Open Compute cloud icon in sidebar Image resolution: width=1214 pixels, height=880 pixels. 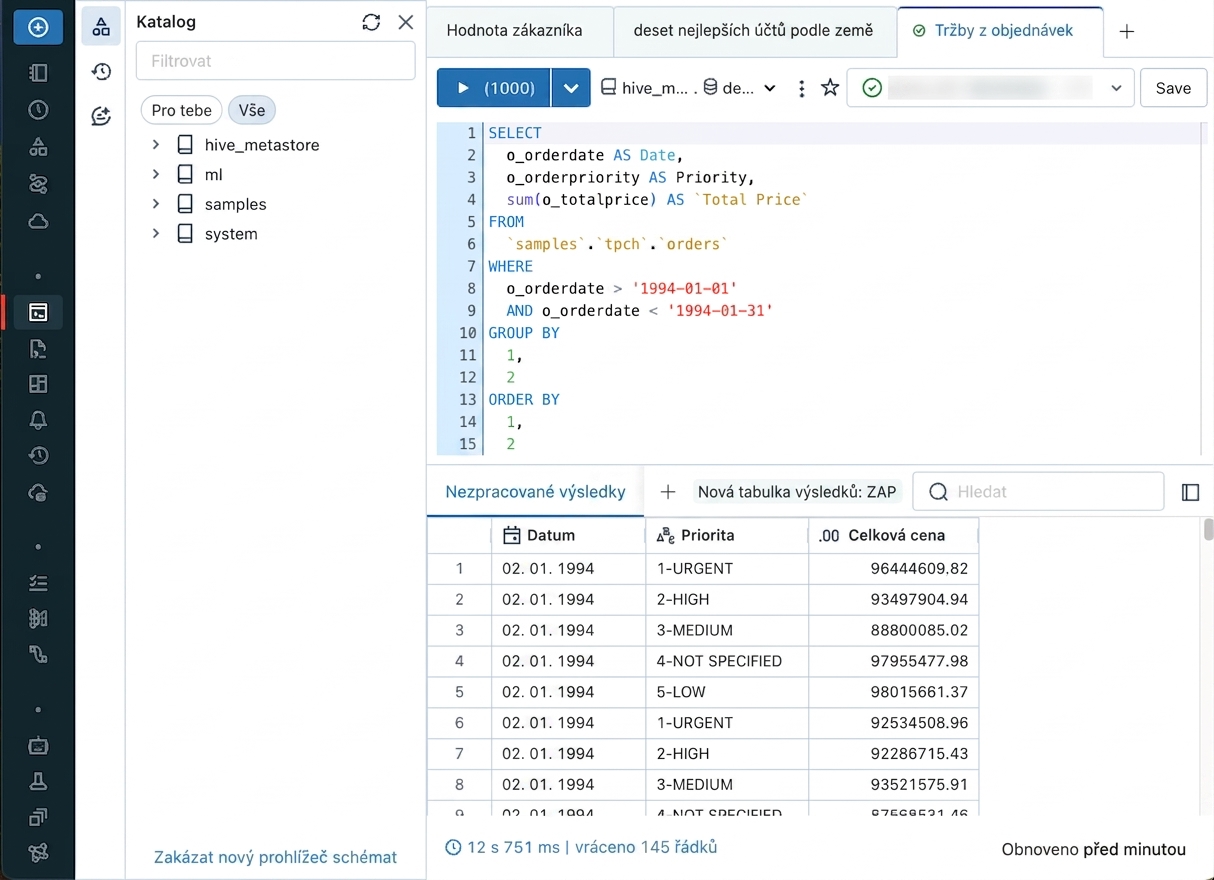[x=38, y=221]
